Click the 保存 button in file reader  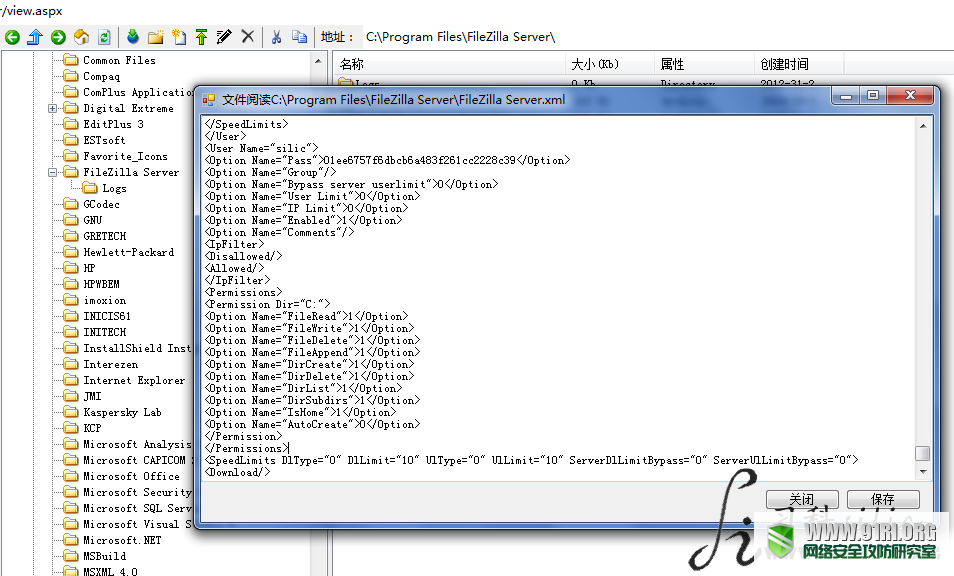[x=883, y=499]
